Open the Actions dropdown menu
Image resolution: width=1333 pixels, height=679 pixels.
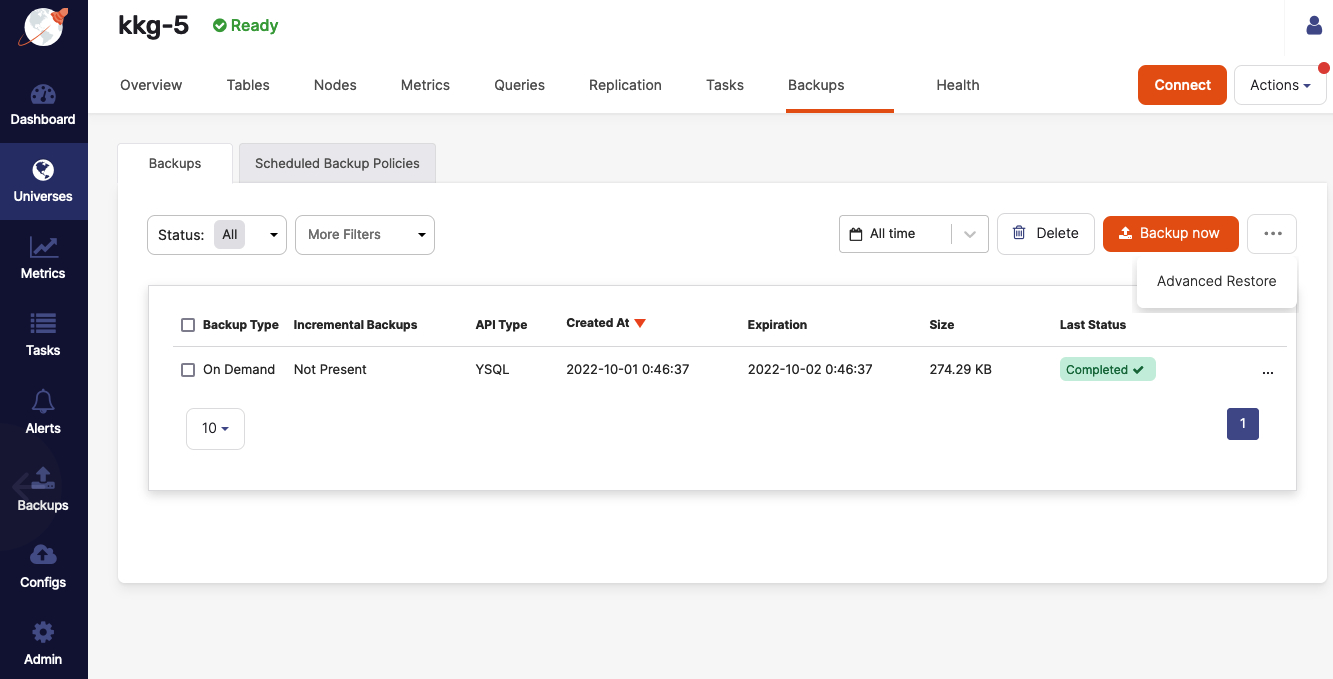1280,85
